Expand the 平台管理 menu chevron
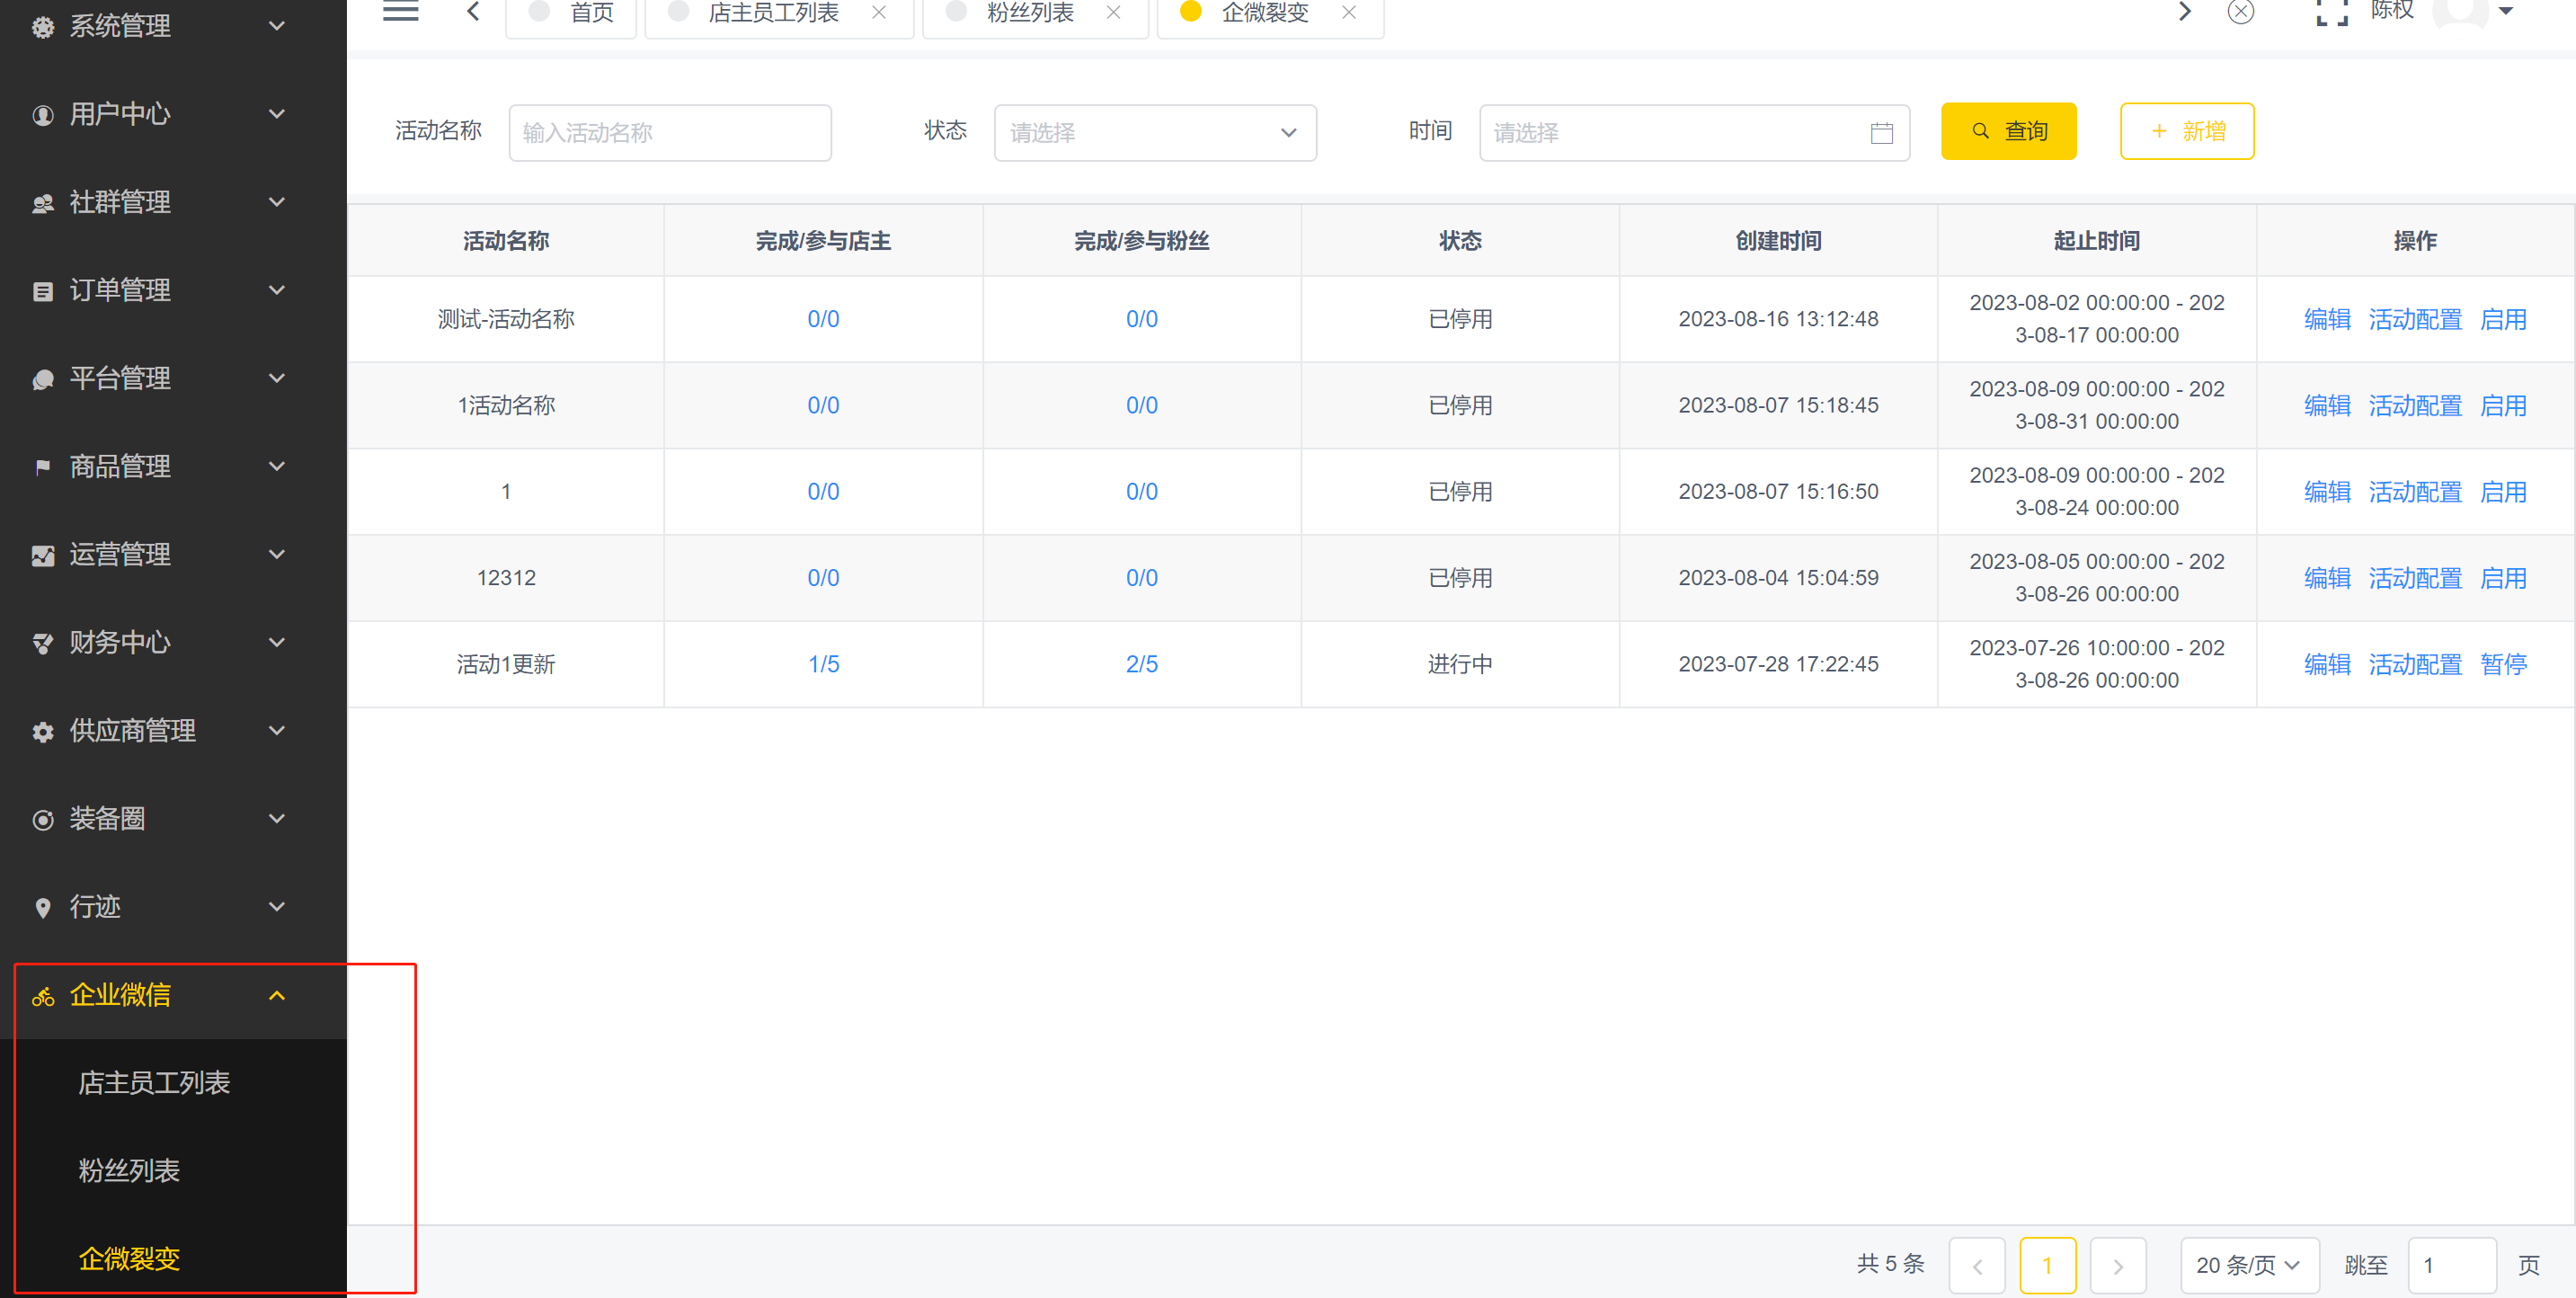Viewport: 2576px width, 1298px height. point(277,378)
